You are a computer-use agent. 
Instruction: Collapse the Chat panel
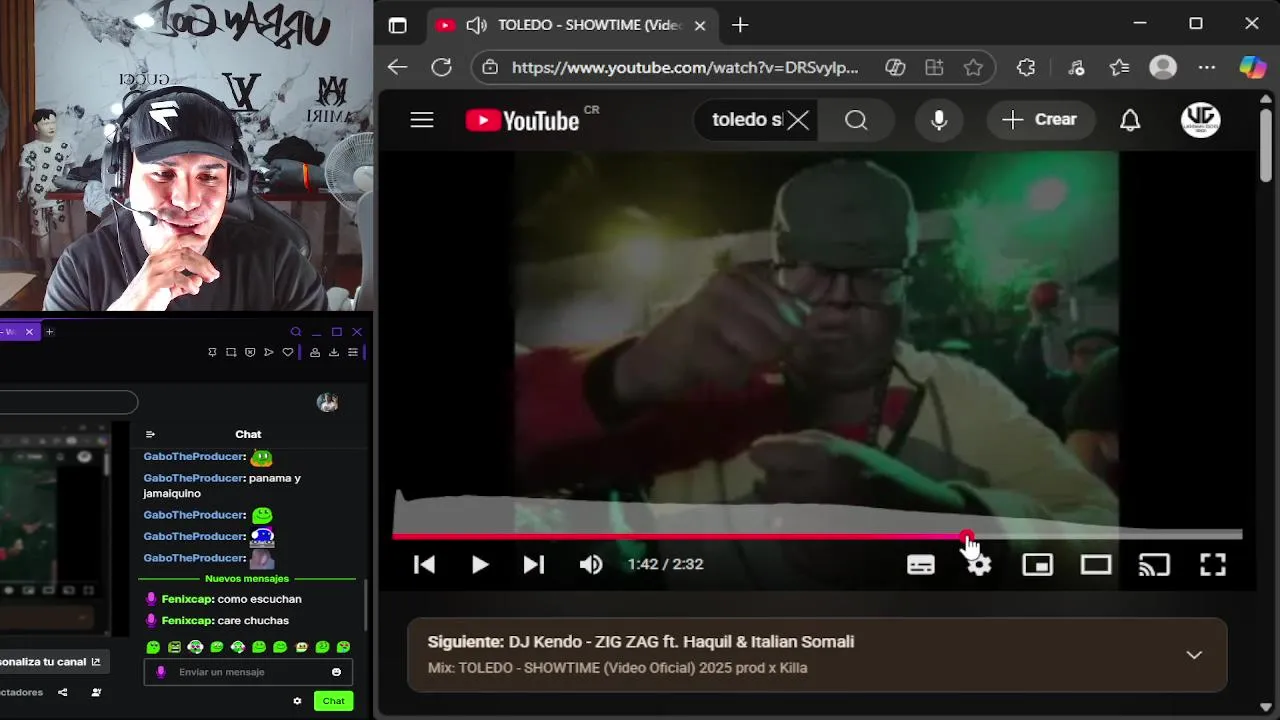tap(150, 434)
